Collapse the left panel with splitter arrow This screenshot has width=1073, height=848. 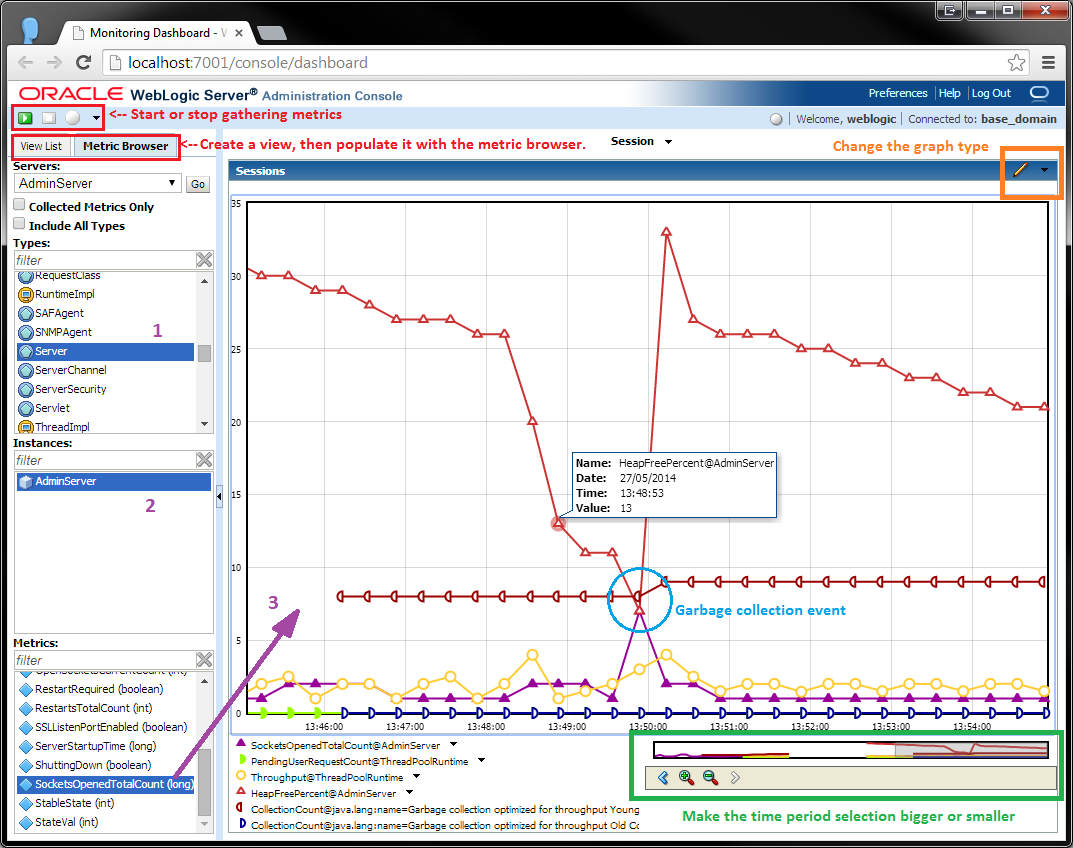point(219,496)
